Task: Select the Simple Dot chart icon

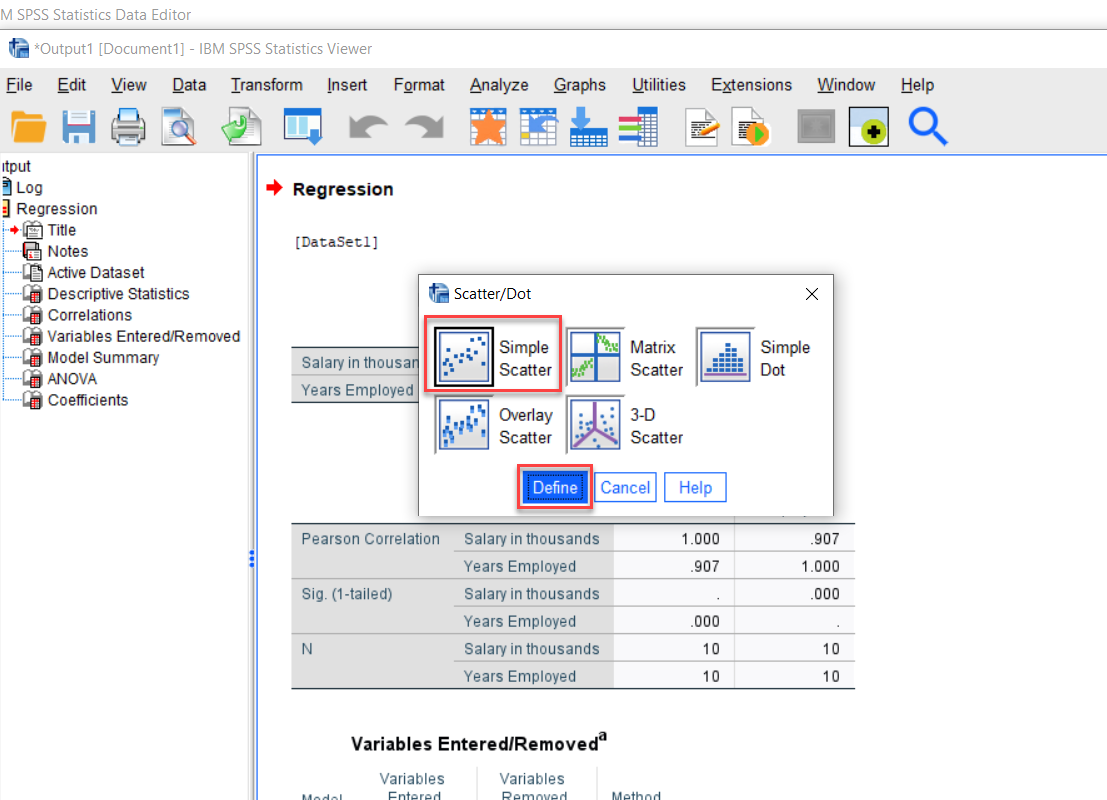Action: tap(725, 357)
